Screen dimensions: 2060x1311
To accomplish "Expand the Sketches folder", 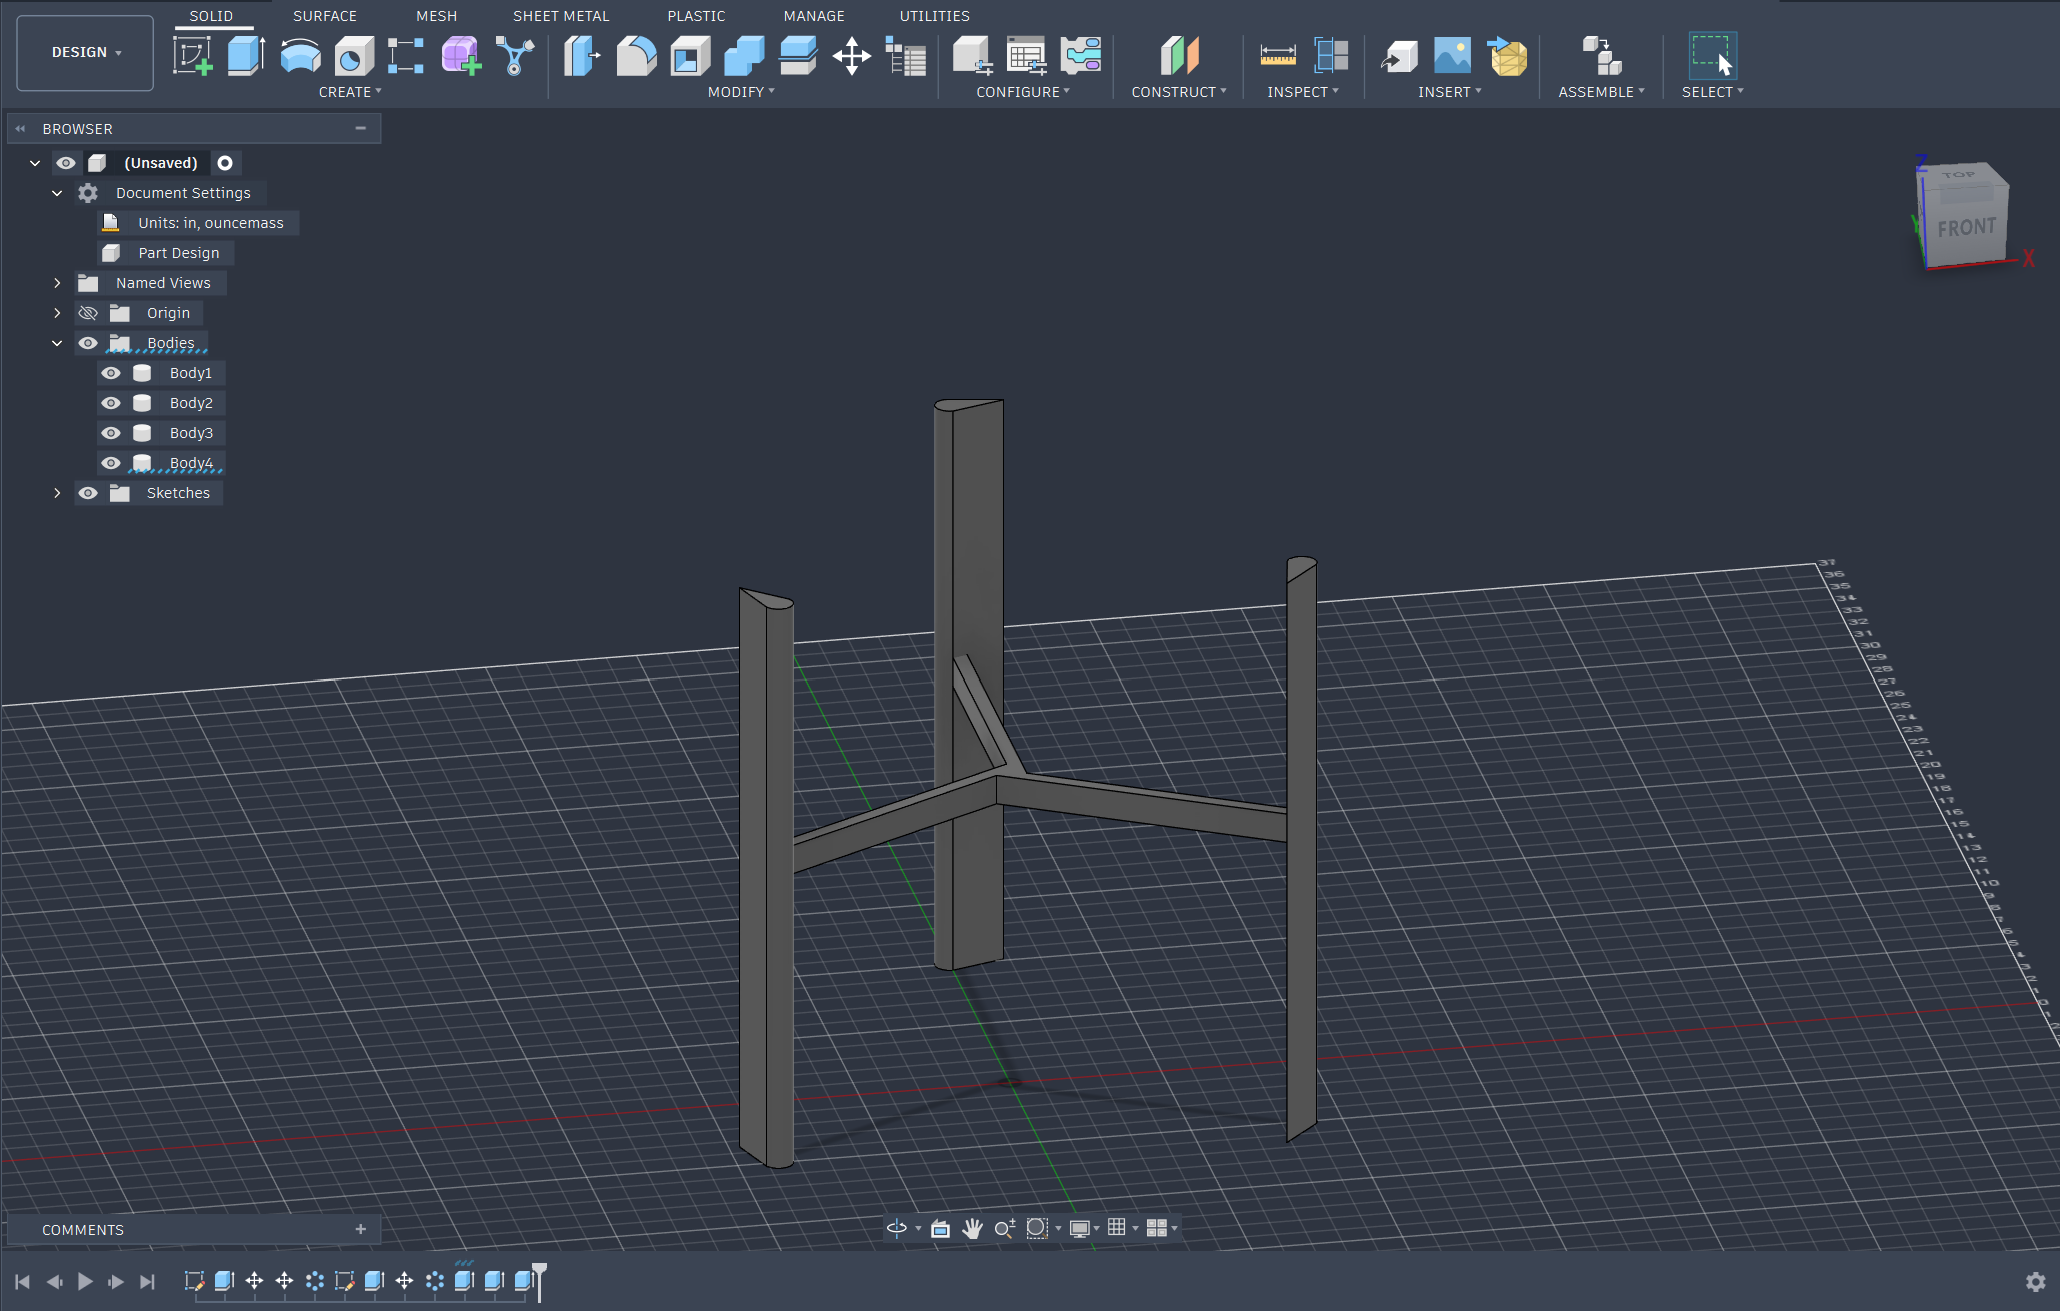I will click(x=57, y=493).
